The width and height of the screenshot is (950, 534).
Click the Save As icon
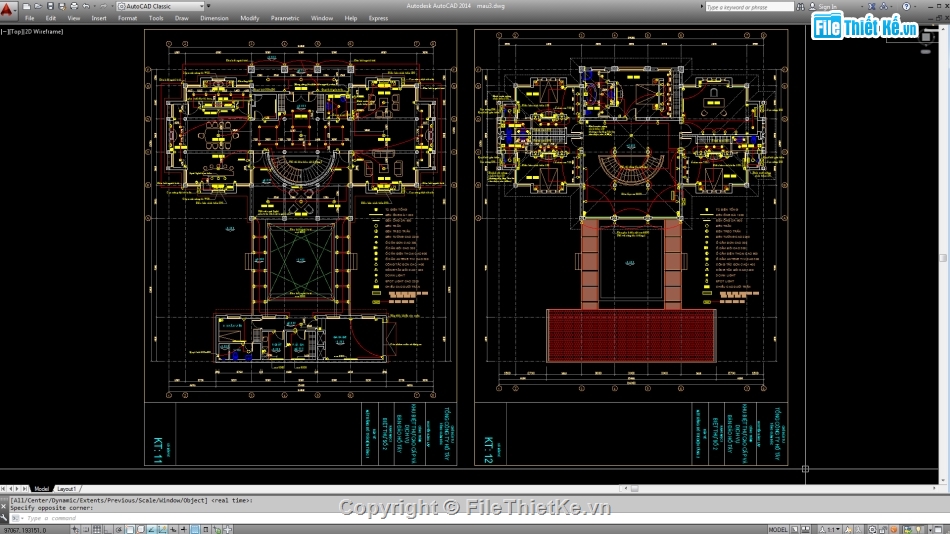62,6
